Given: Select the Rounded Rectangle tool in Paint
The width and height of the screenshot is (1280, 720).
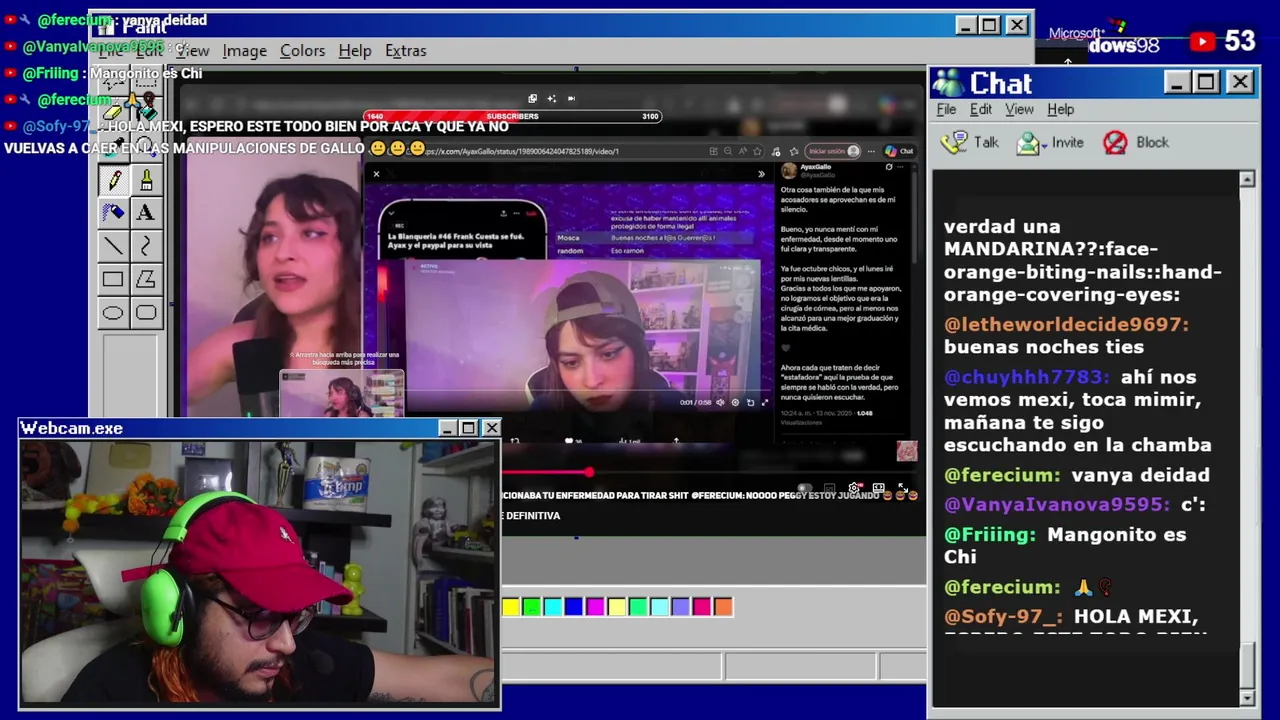Looking at the screenshot, I should point(146,313).
